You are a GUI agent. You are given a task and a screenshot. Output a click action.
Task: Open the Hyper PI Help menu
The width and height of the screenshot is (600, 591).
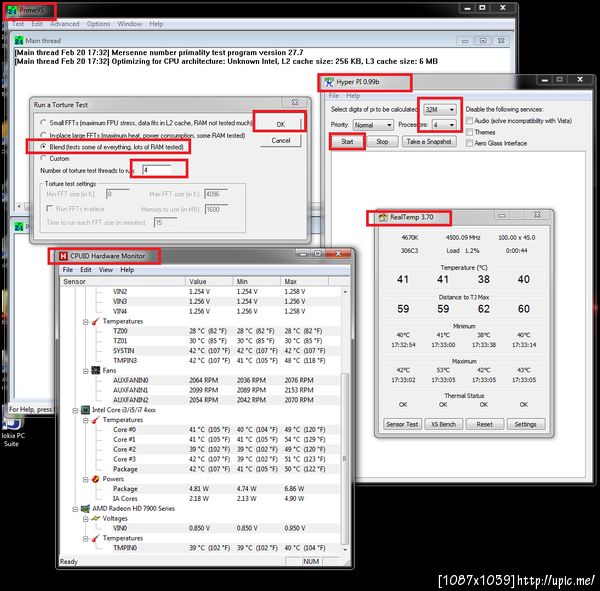tap(353, 96)
